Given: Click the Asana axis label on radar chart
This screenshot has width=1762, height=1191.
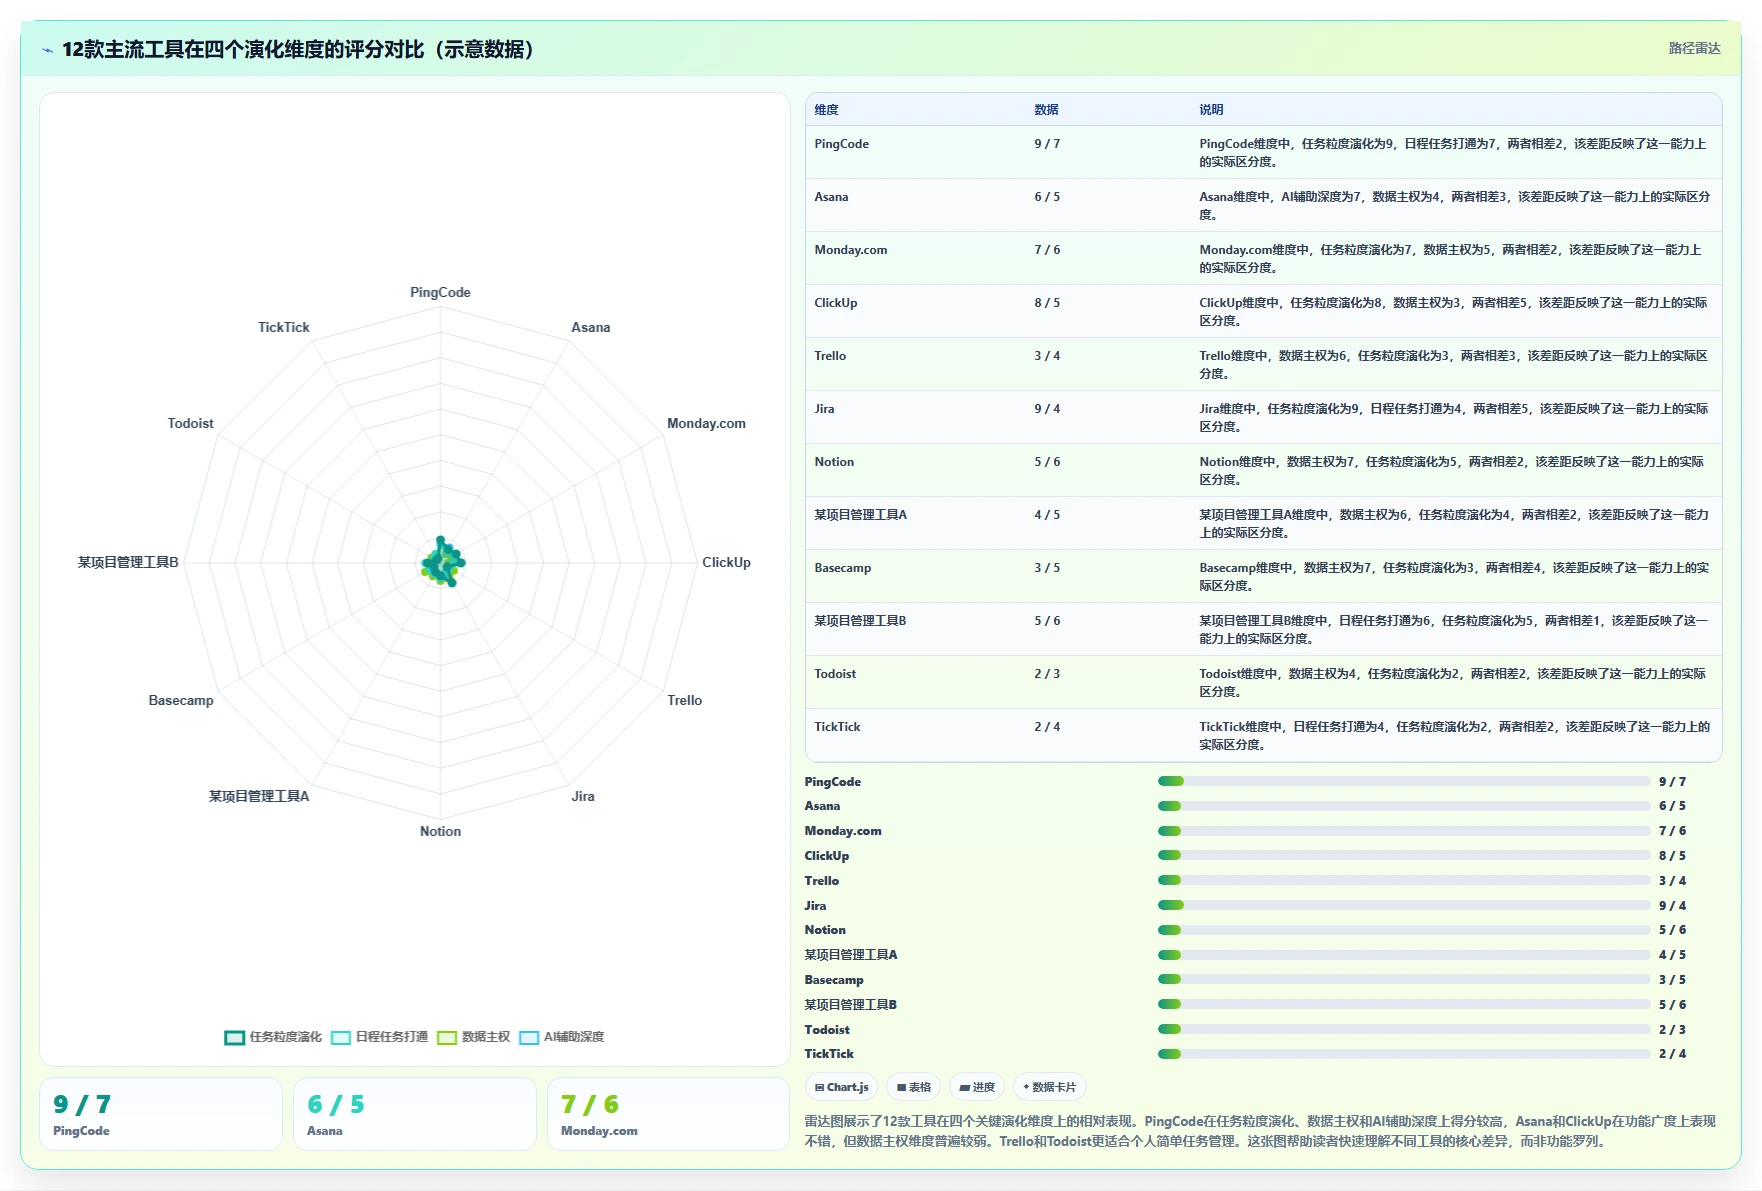Looking at the screenshot, I should tap(591, 327).
